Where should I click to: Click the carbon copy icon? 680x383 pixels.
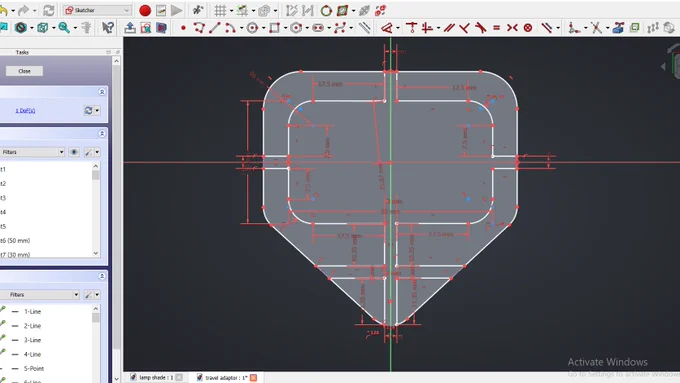click(634, 28)
